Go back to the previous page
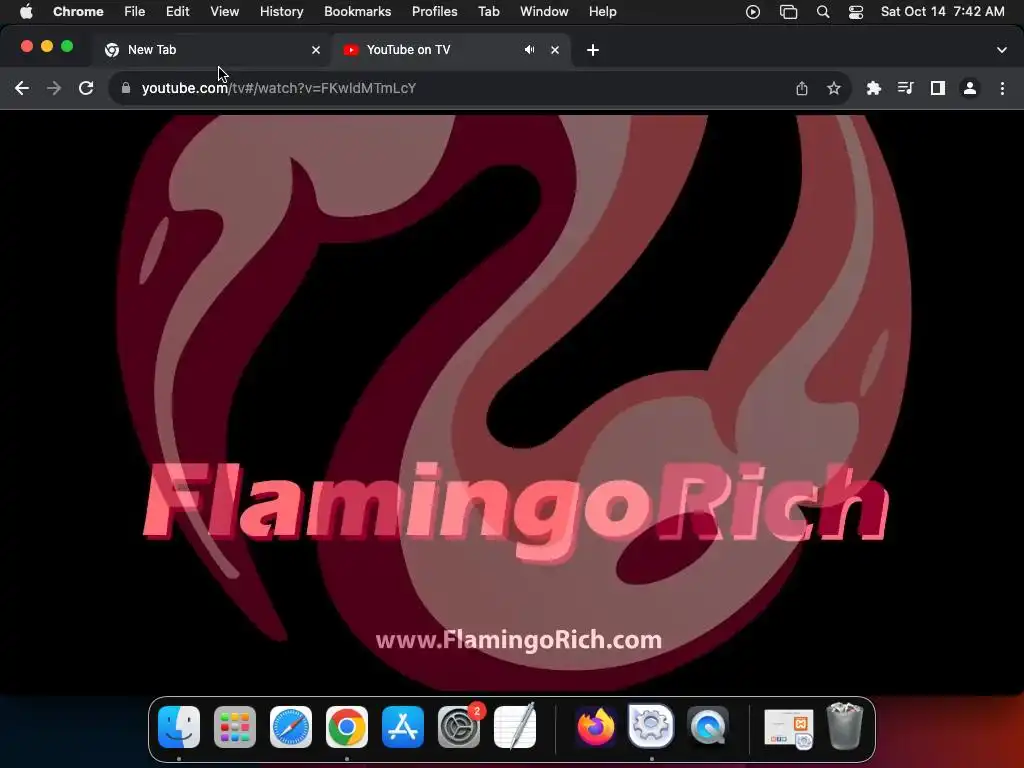 tap(22, 88)
